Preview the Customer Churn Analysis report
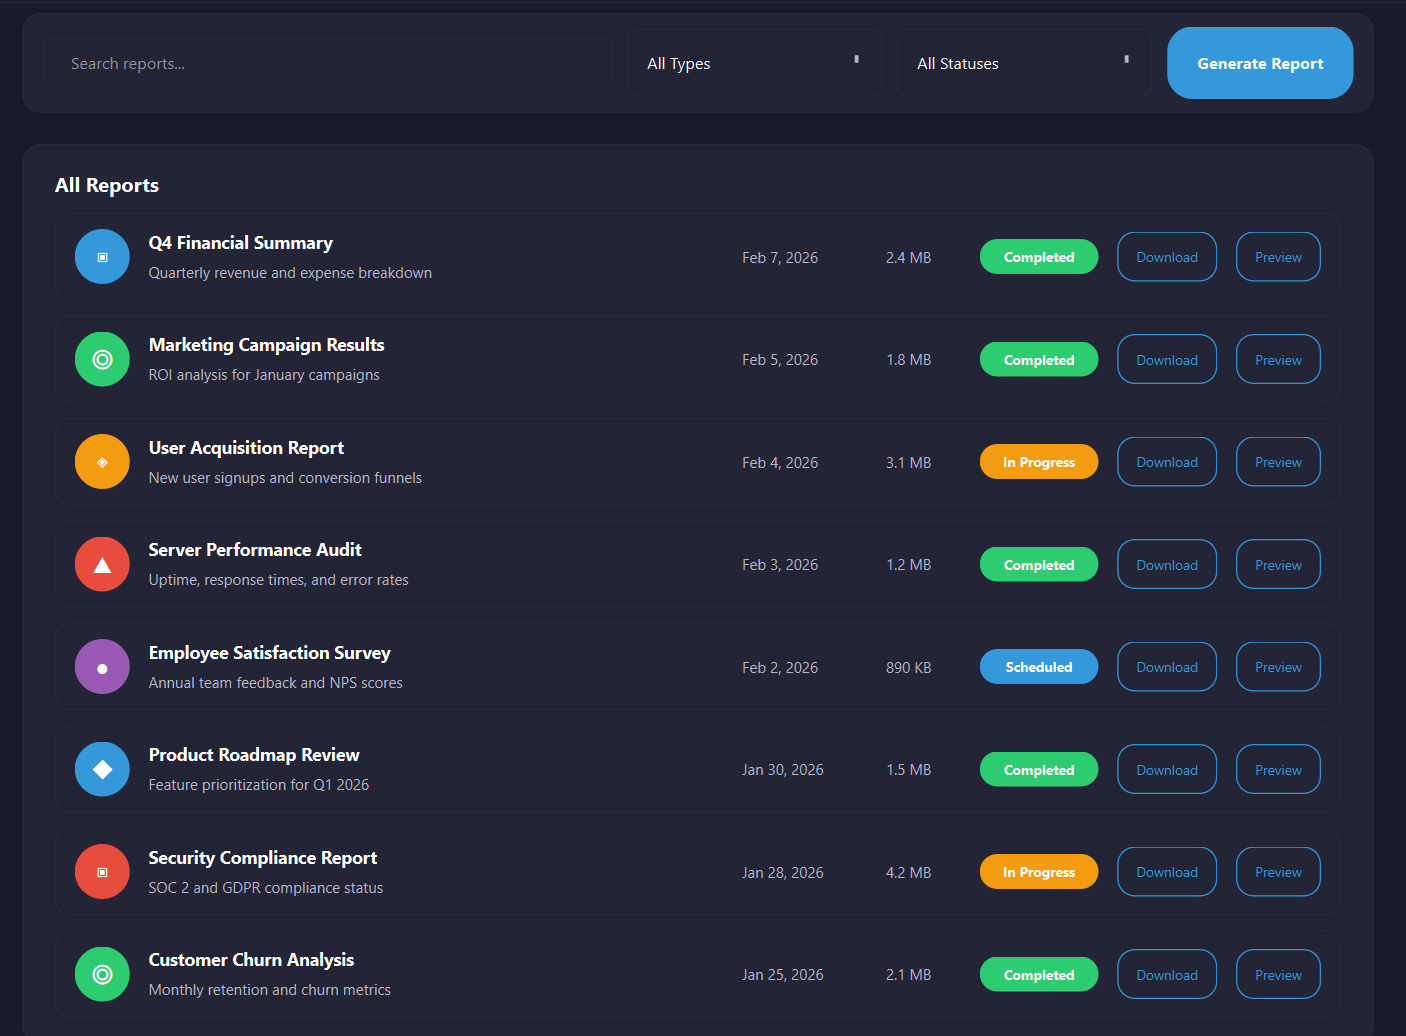Viewport: 1406px width, 1036px height. [1278, 974]
